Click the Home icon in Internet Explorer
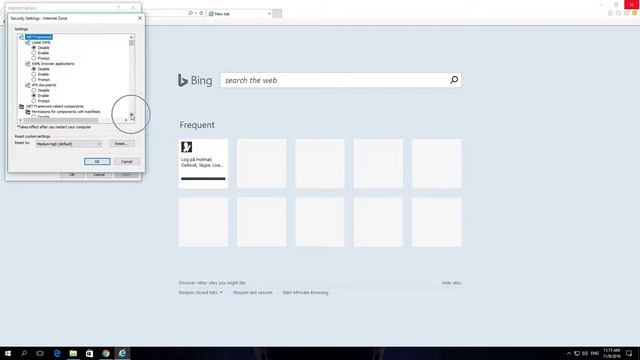Viewport: 640px width, 360px height. click(610, 13)
